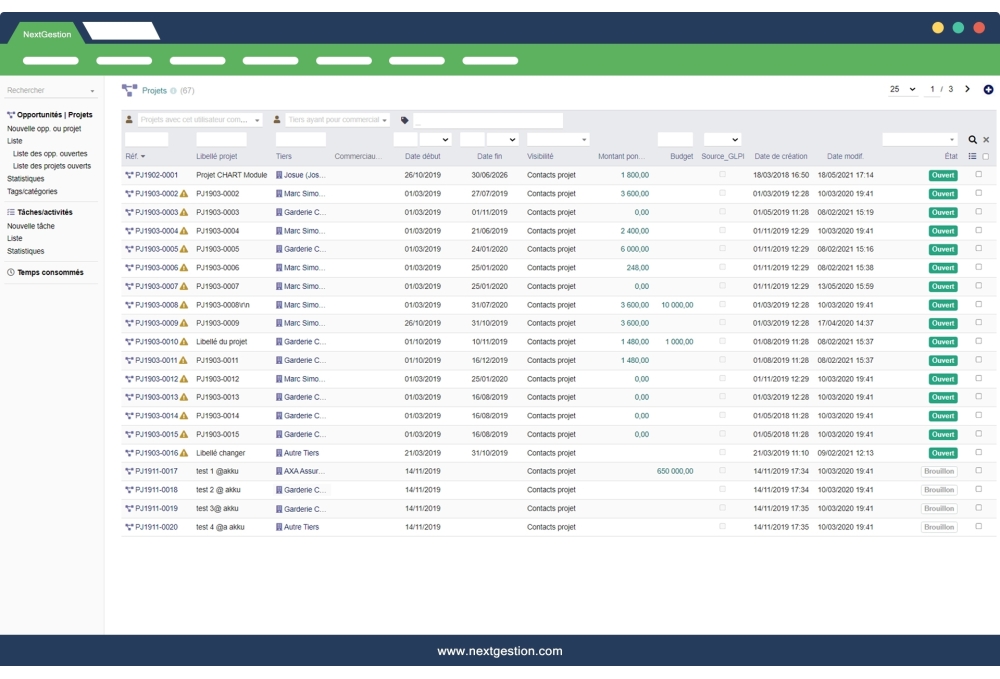The image size is (1000, 679).
Task: Expand the Date début filter chevron
Action: click(x=446, y=139)
